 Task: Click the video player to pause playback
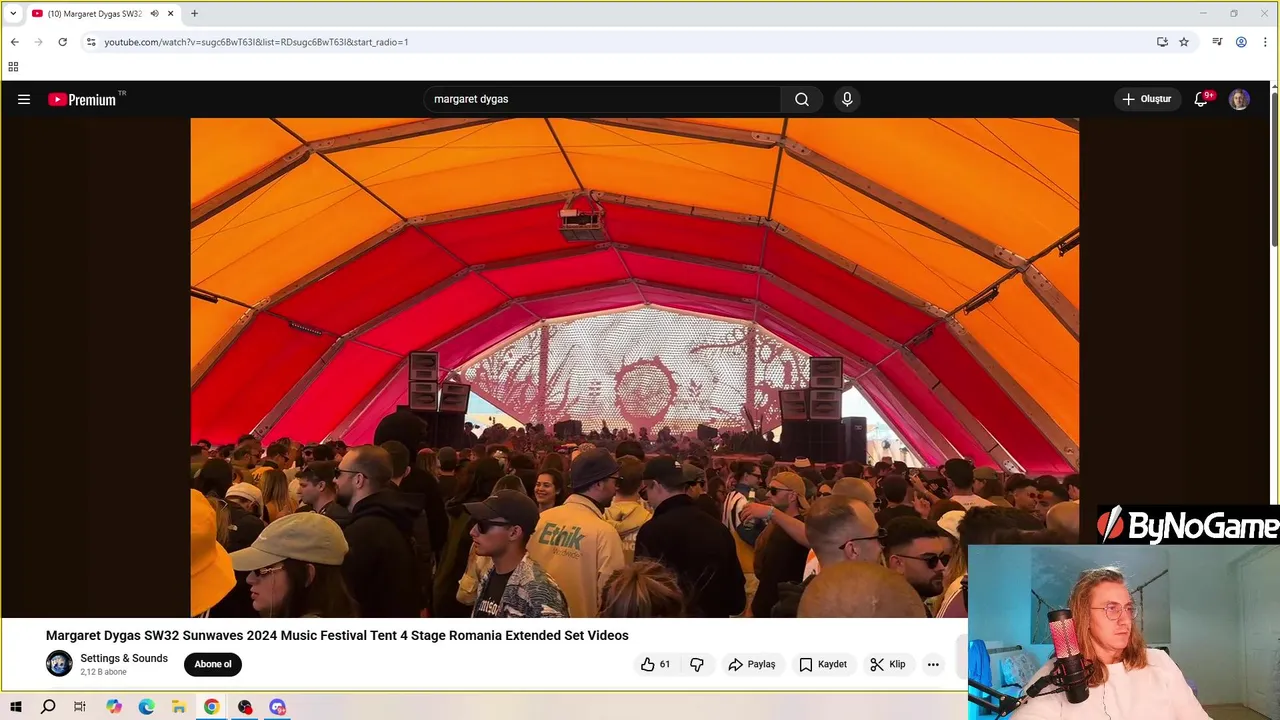pos(634,367)
